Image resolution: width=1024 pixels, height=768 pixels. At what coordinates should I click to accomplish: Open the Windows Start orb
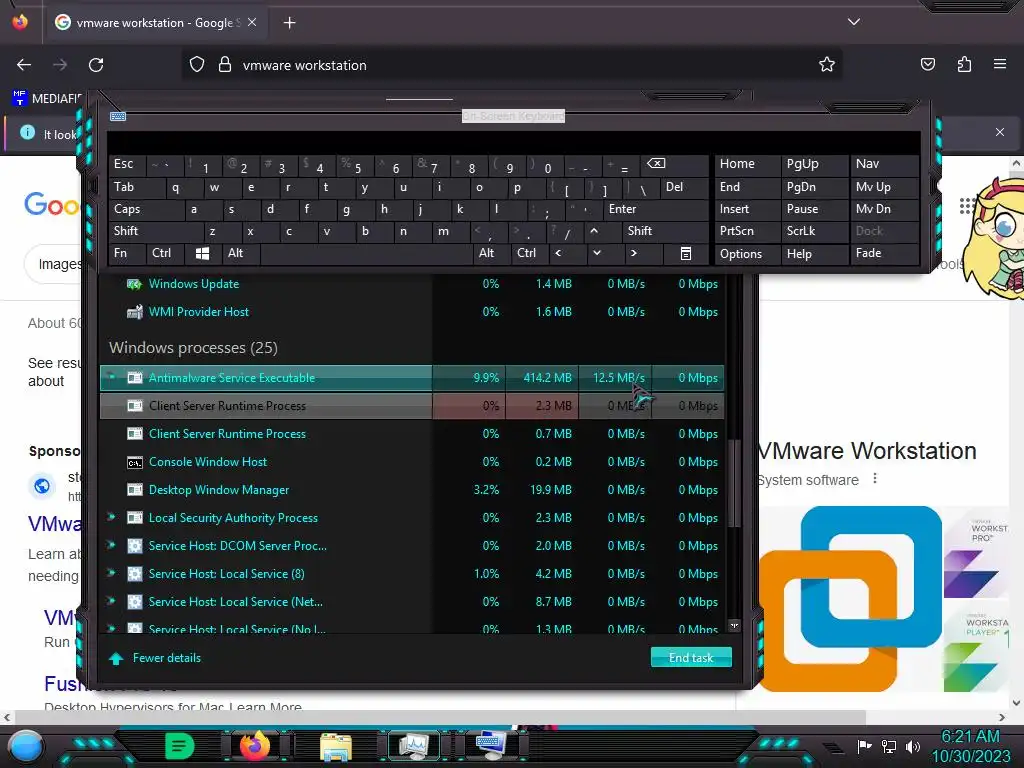click(25, 746)
